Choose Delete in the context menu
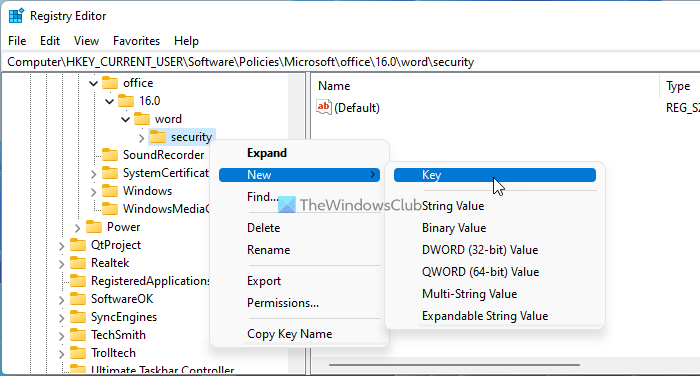This screenshot has width=700, height=376. click(x=299, y=228)
